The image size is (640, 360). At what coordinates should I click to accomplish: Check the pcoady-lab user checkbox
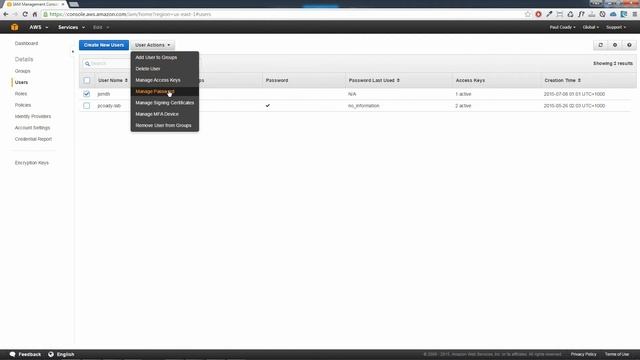[87, 106]
